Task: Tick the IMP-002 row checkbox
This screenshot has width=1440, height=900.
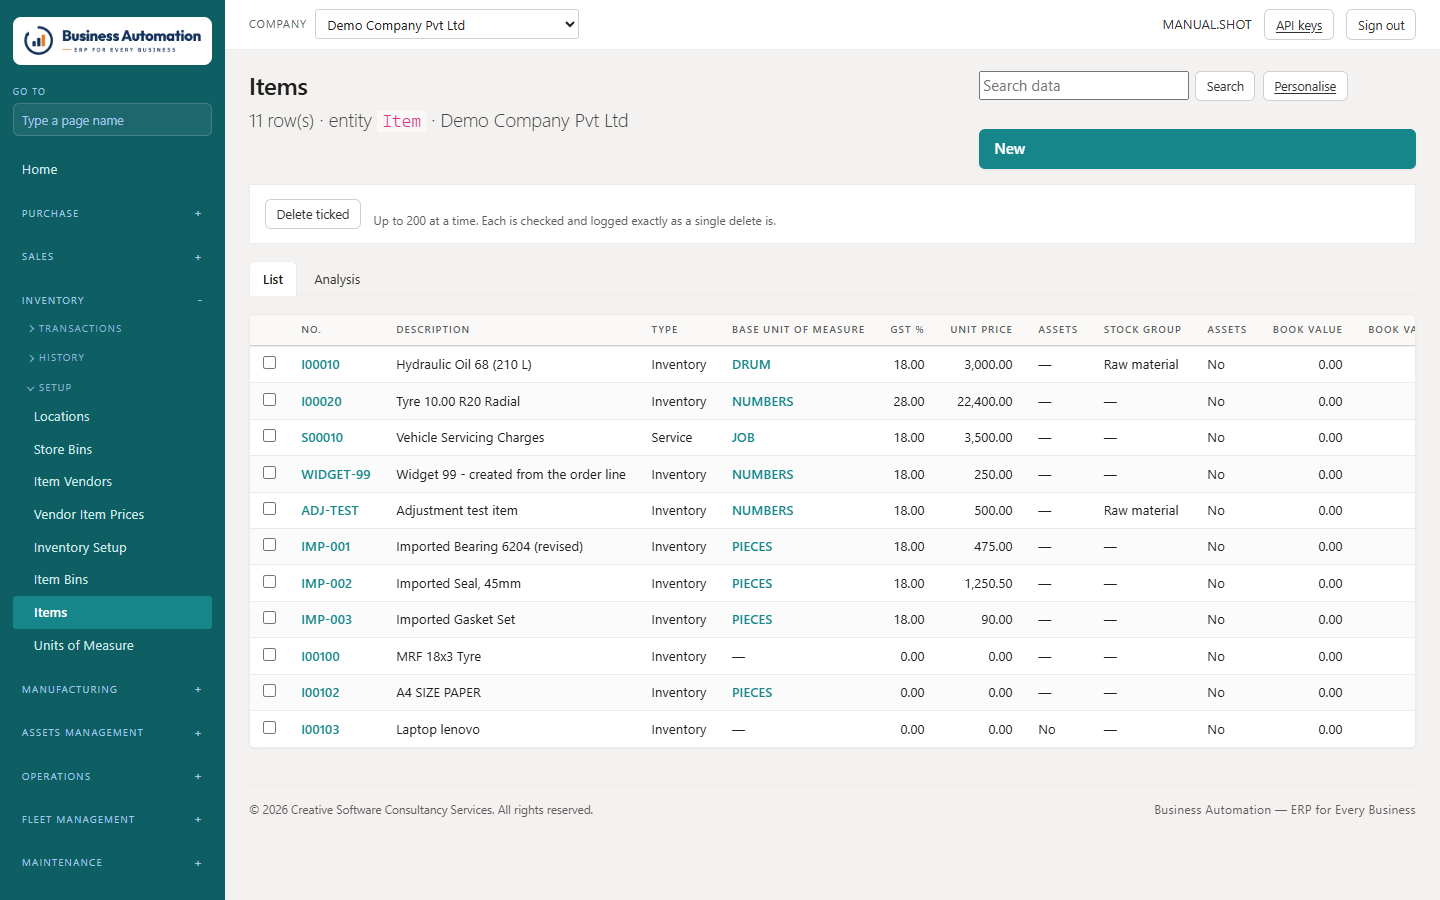Action: [x=269, y=581]
